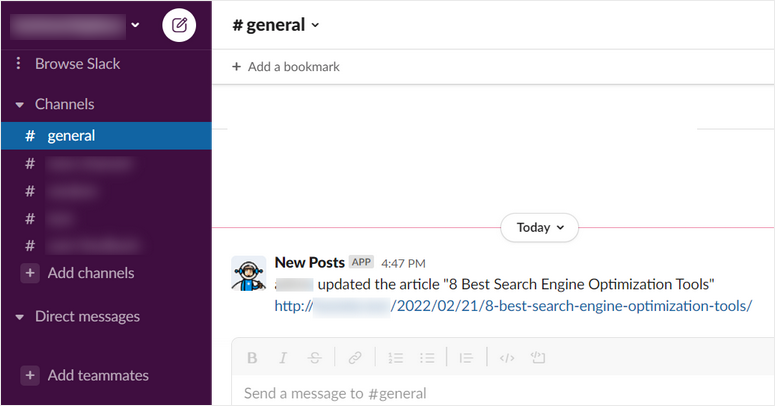Insert a code block
Viewport: 775px width, 406px height.
pyautogui.click(x=538, y=357)
